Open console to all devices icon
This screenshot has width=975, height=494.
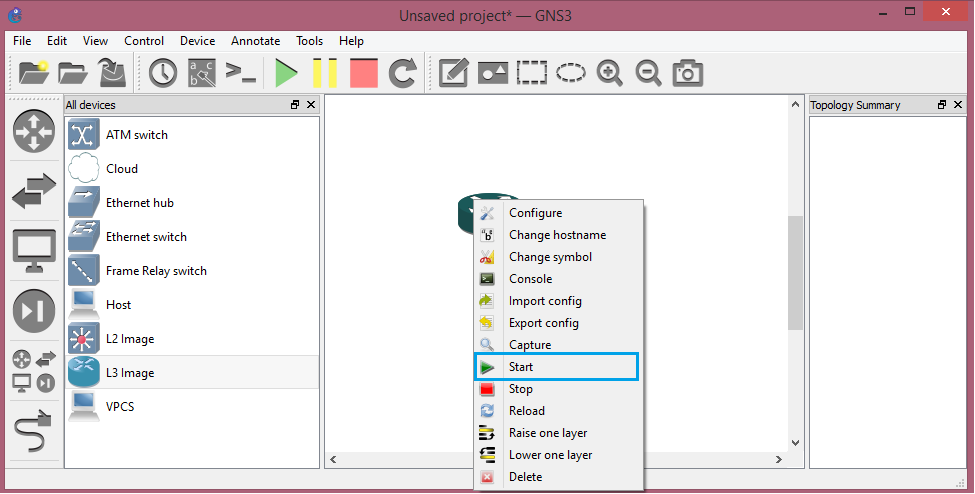(241, 73)
